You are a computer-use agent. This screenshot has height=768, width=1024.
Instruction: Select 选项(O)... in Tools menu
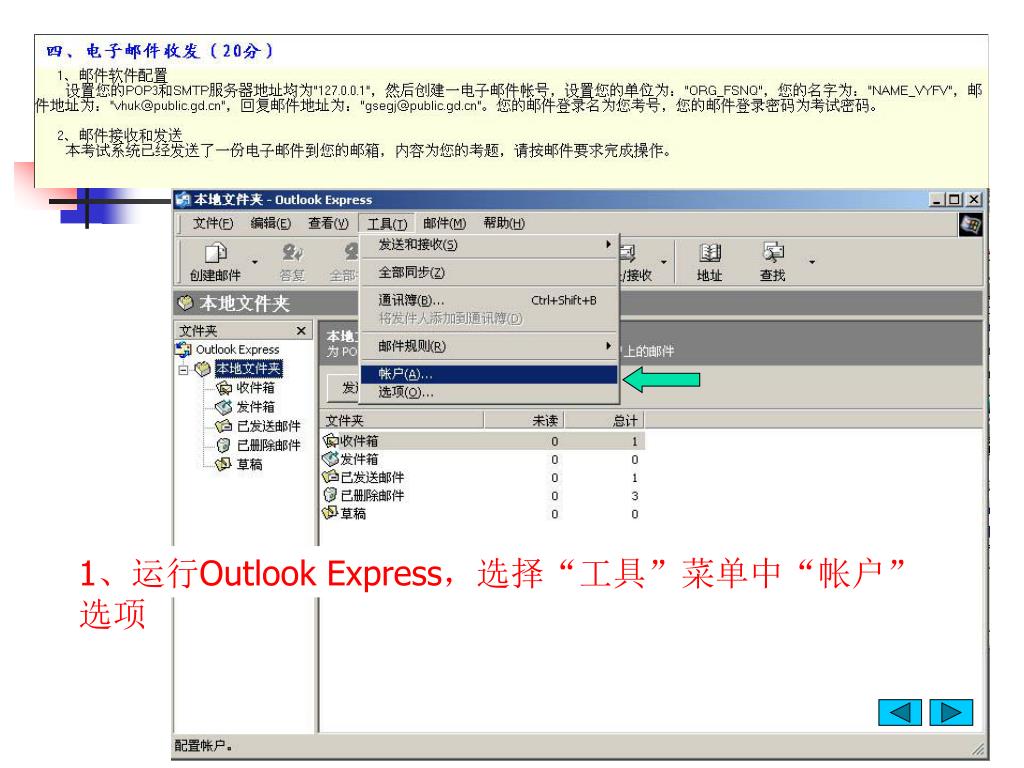[489, 392]
